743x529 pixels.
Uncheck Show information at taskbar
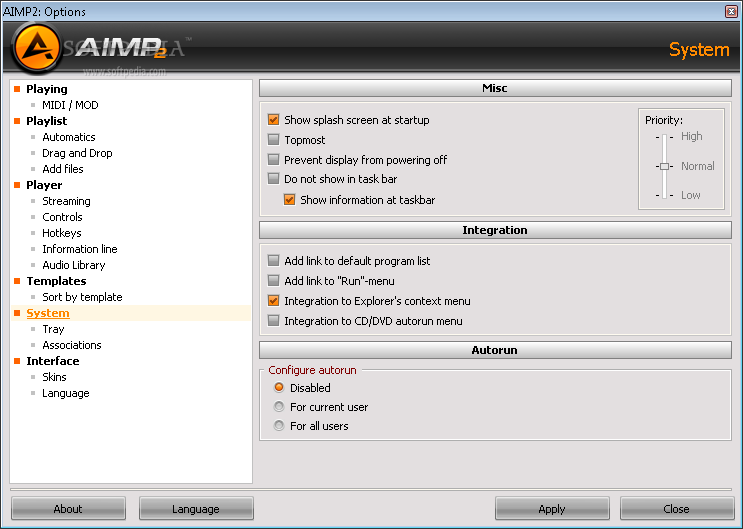[290, 200]
